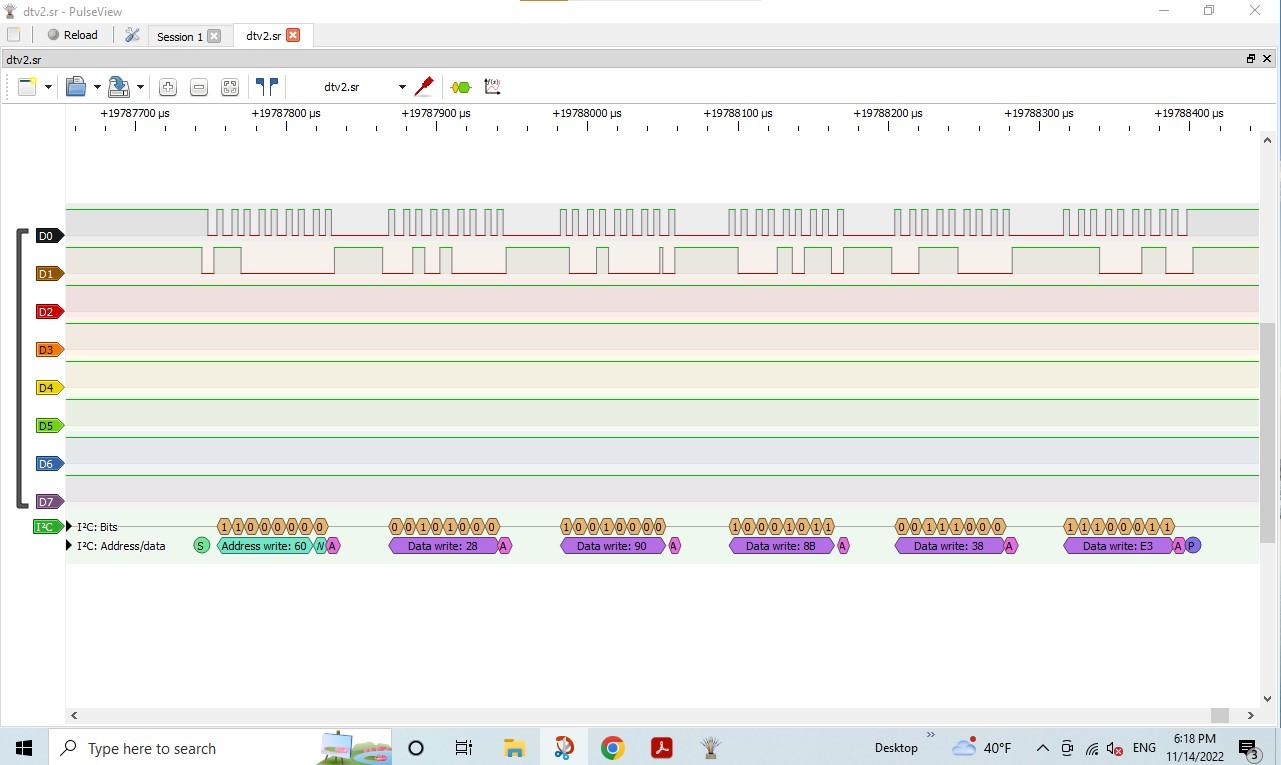Click the add math signal icon

pyautogui.click(x=492, y=87)
